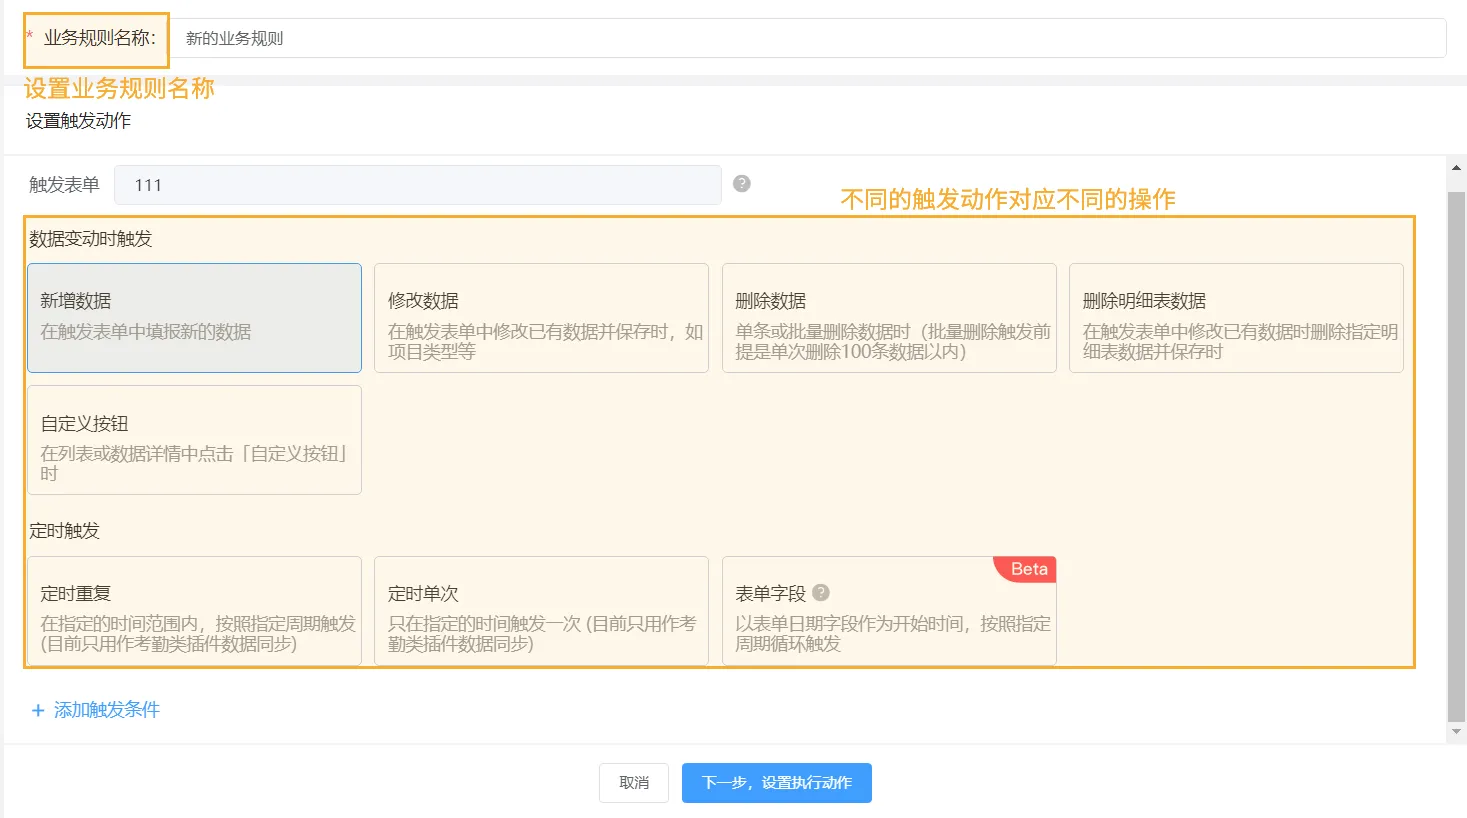Click 下一步，设置执行动作 button
The height and width of the screenshot is (818, 1467).
pyautogui.click(x=776, y=783)
